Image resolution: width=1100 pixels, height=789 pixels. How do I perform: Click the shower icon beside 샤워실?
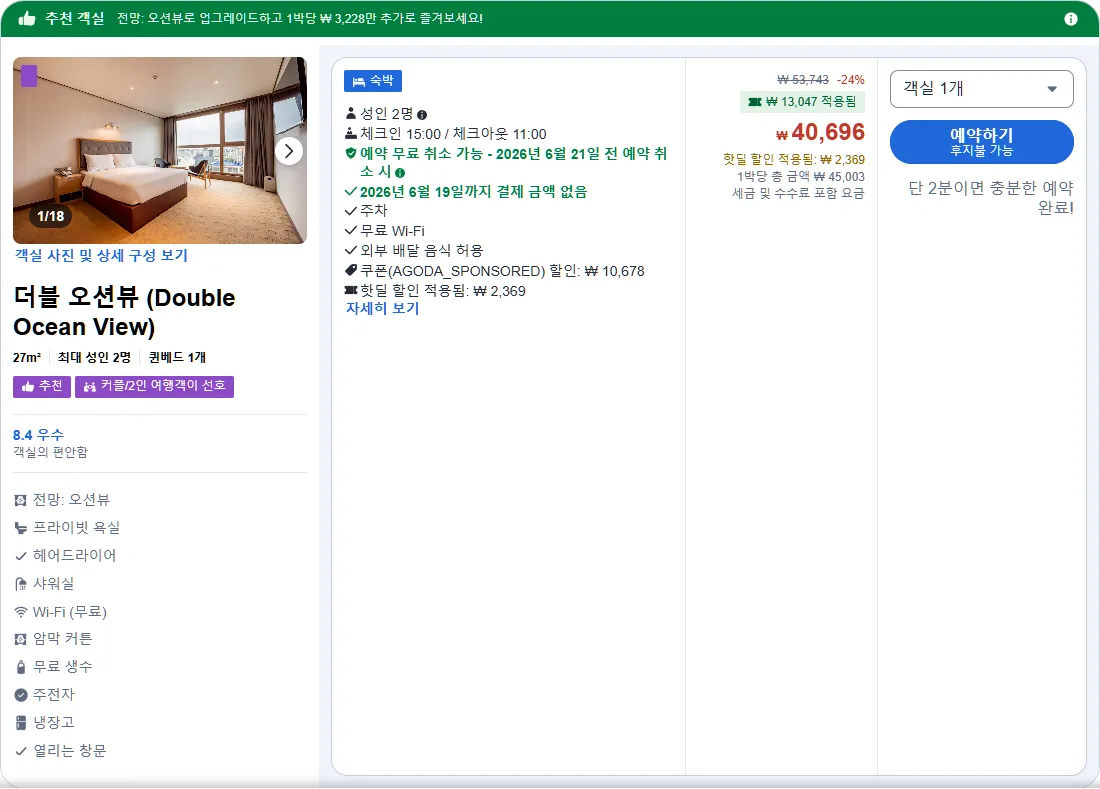[20, 584]
